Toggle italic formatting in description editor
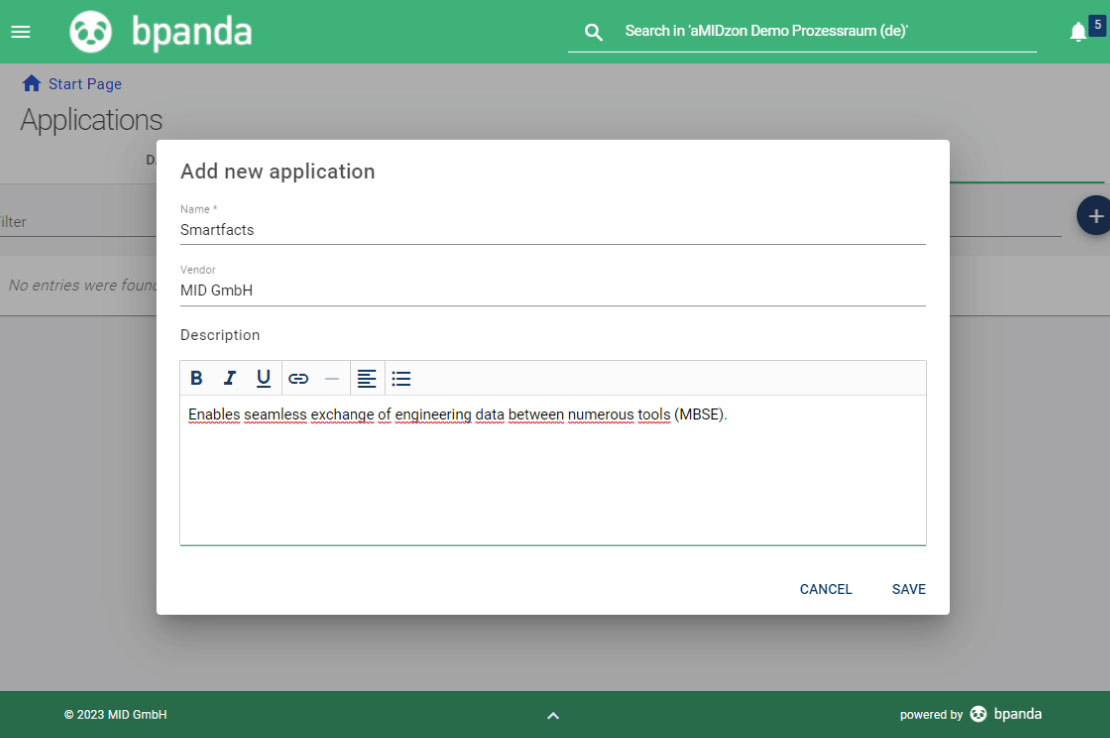The image size is (1110, 738). coord(229,379)
